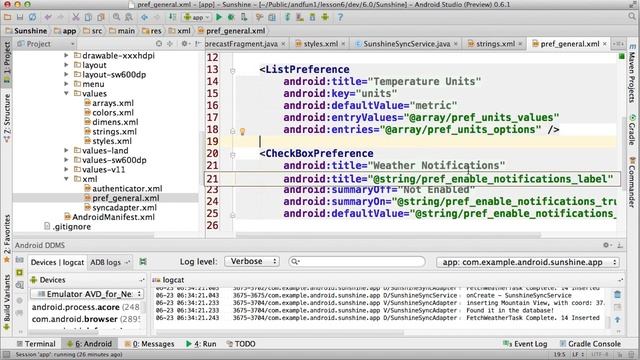Screen dimensions: 640x360
Task: Open the Android Device Monitor icon
Action: pos(325,17)
